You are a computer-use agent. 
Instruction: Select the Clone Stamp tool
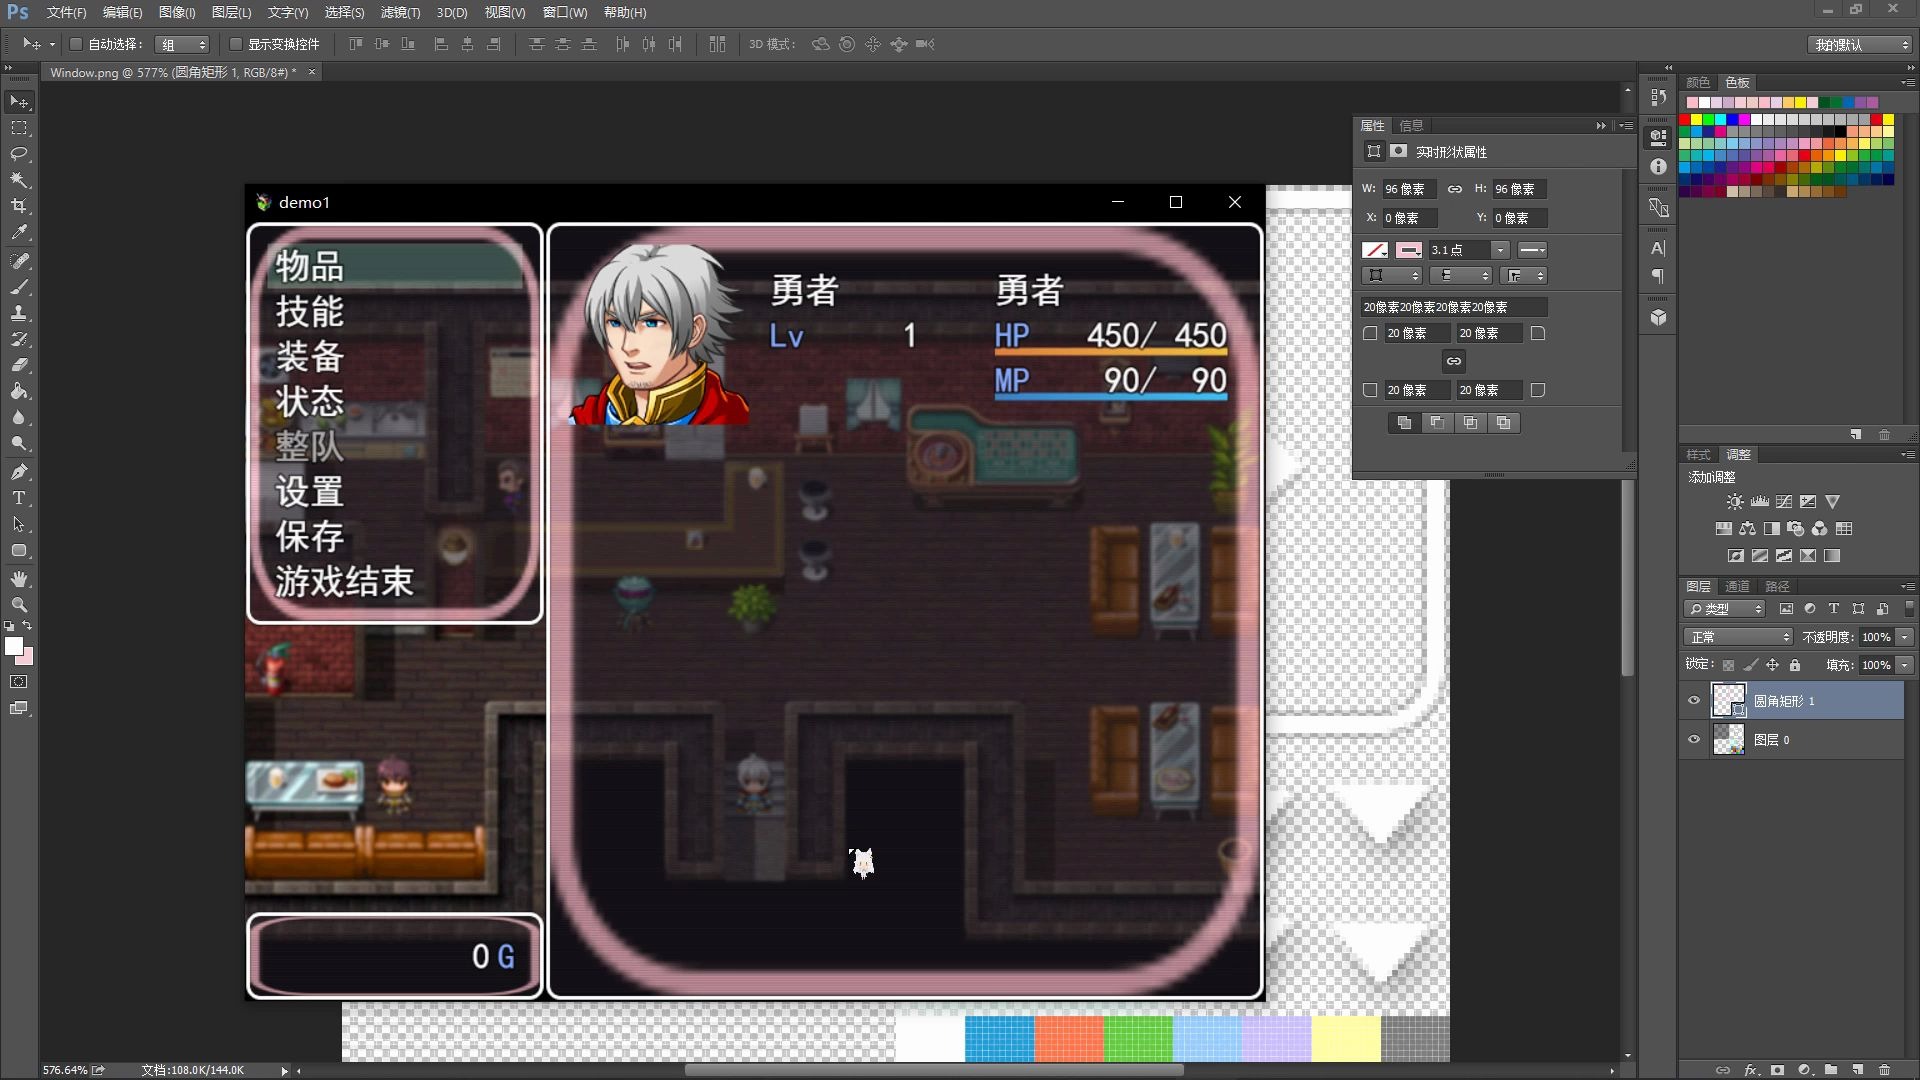point(19,313)
